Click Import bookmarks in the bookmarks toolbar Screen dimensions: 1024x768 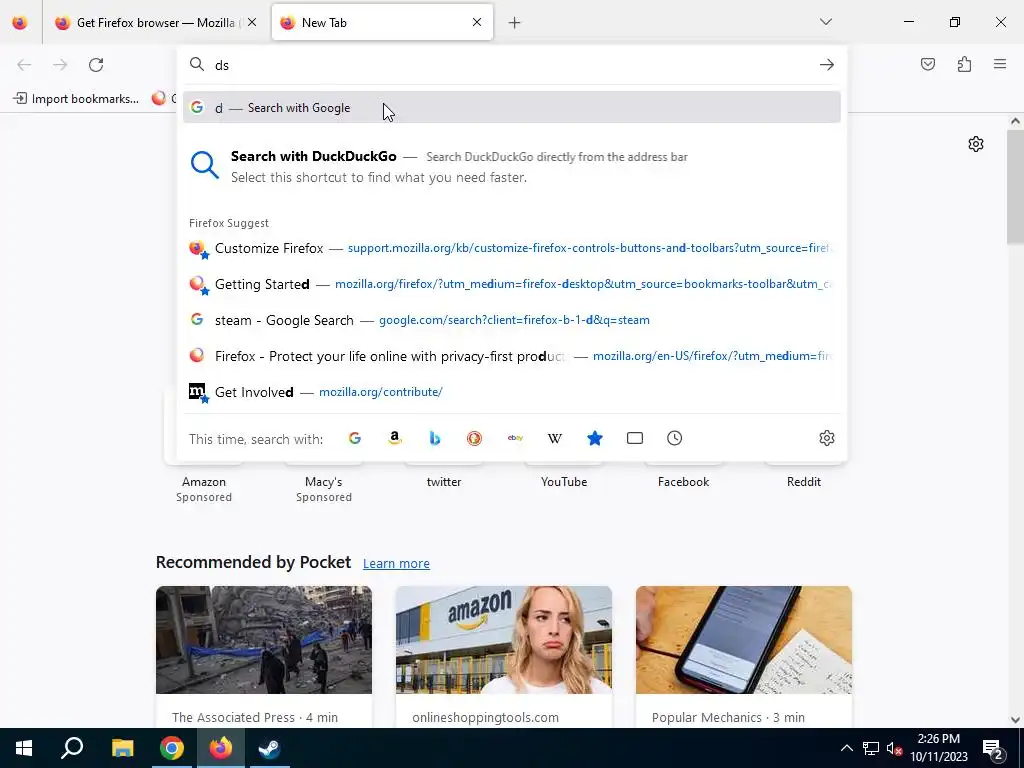pos(76,99)
